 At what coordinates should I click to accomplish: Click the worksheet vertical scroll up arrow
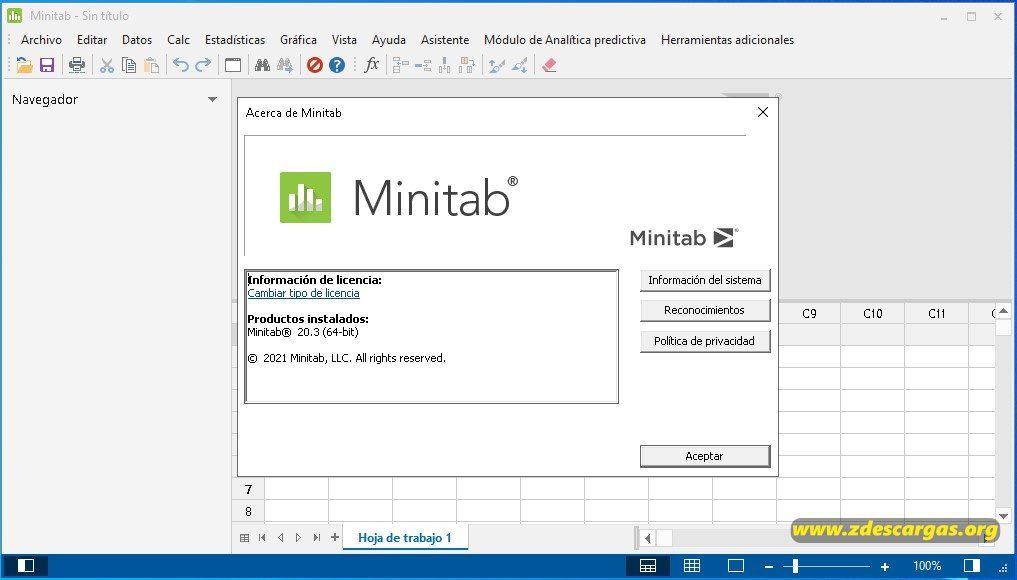tap(1003, 311)
